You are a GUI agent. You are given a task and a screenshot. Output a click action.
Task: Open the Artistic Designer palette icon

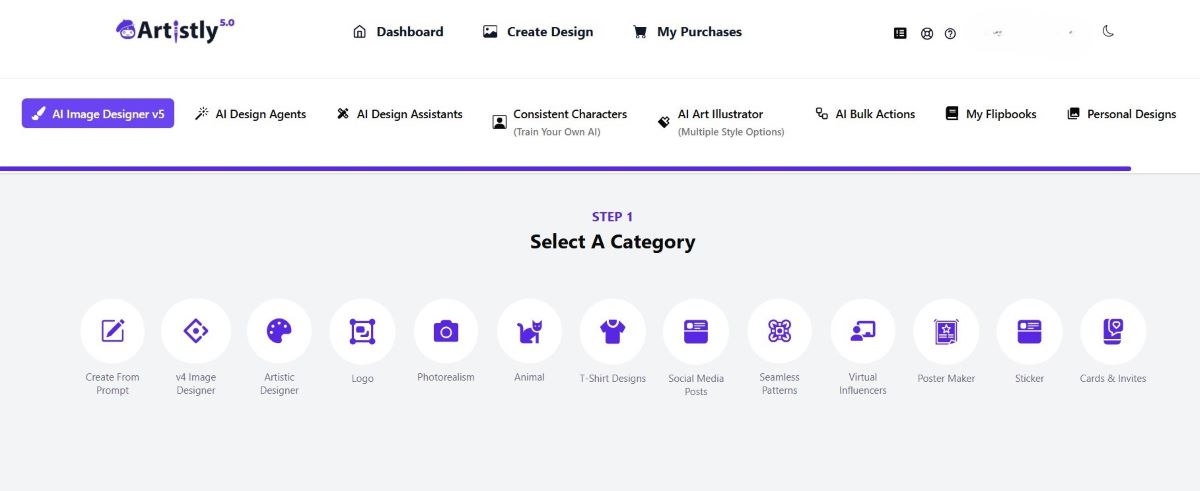tap(279, 331)
